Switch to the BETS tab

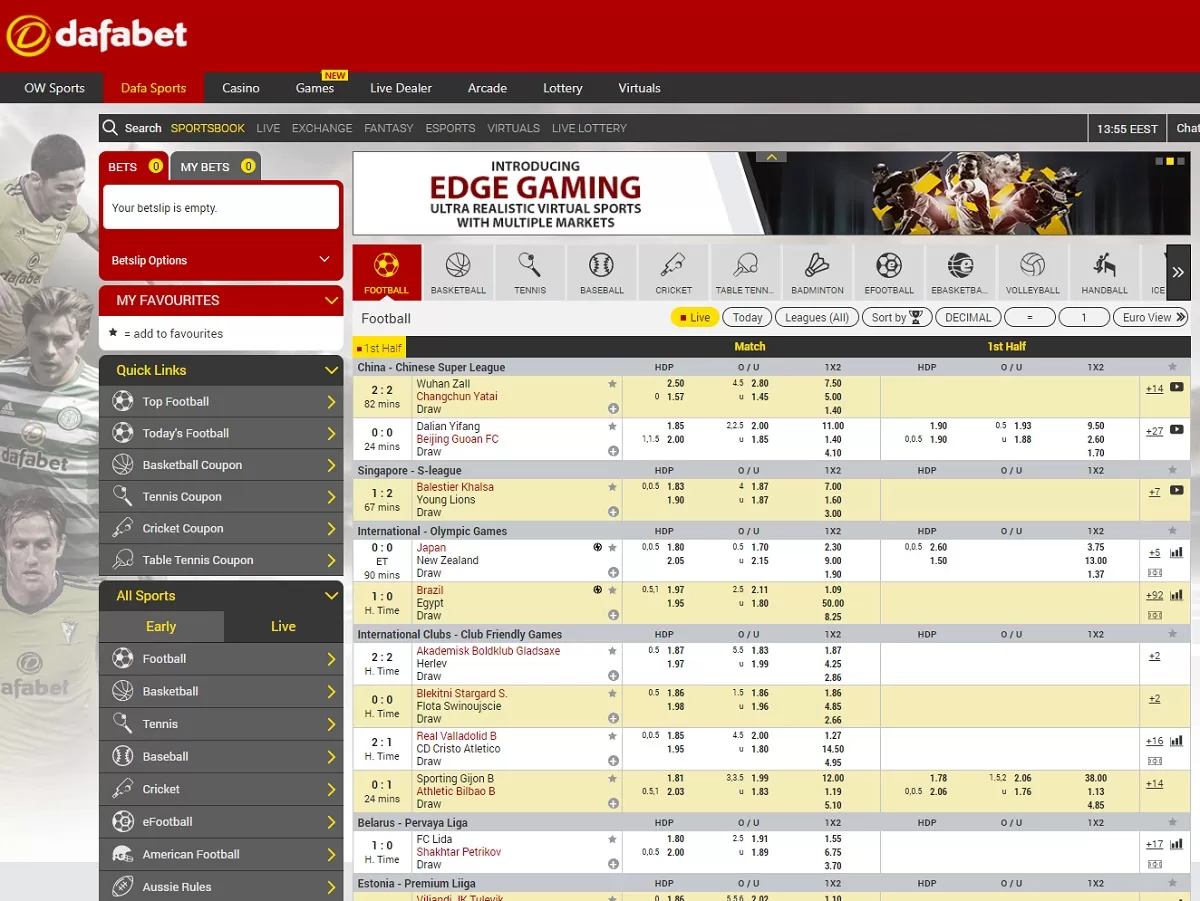[x=134, y=167]
